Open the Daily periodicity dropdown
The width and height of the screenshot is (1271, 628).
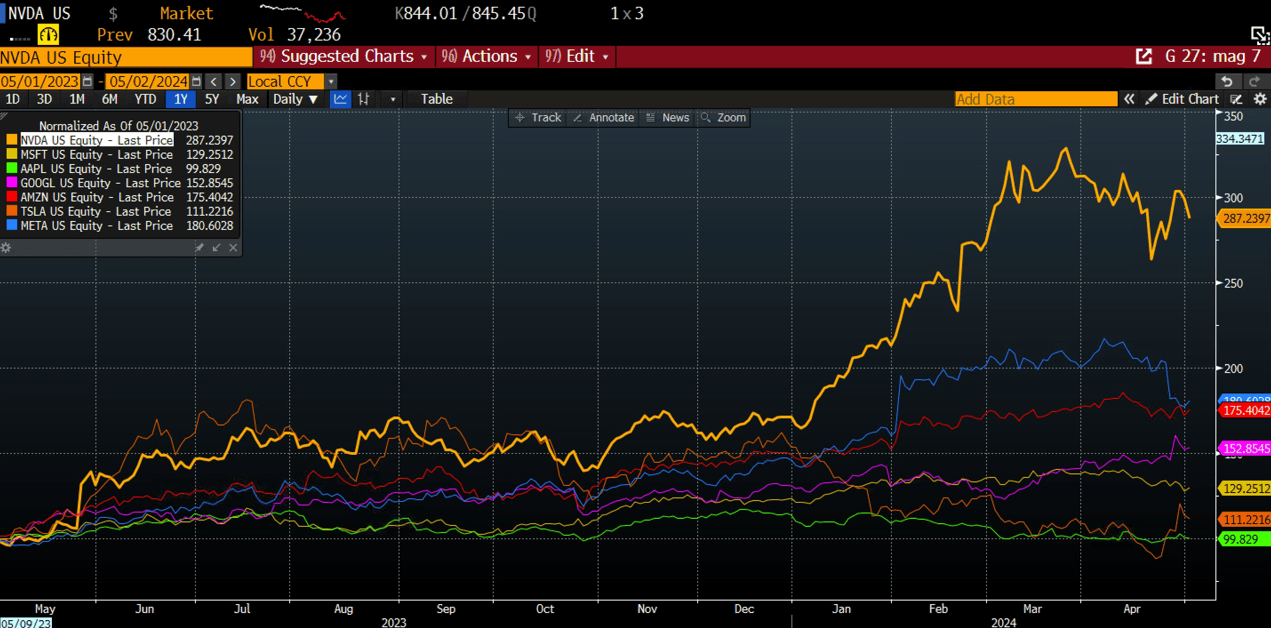point(296,99)
